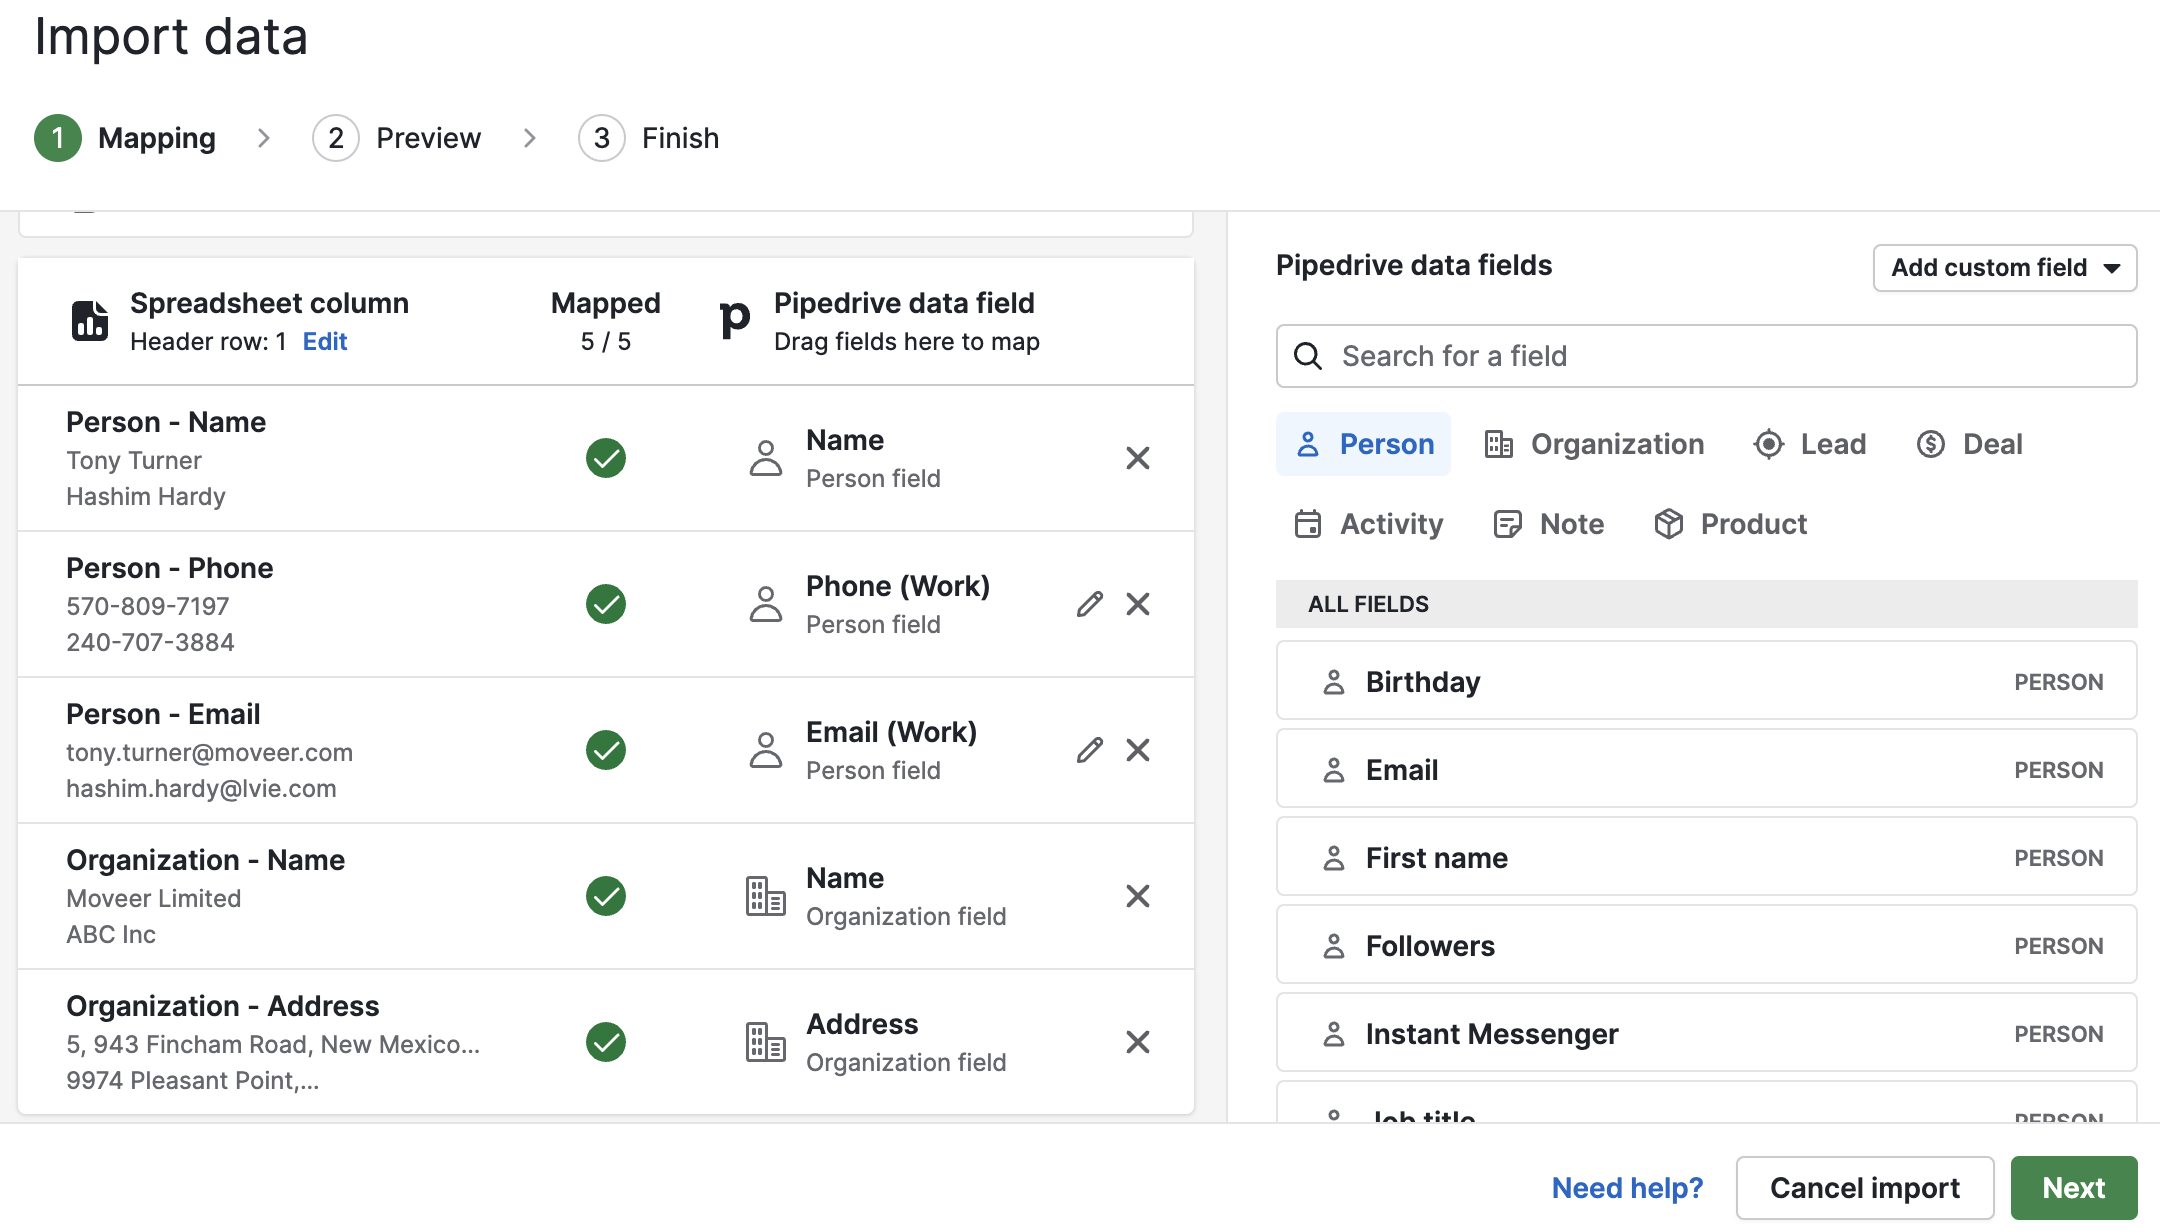
Task: Select the Birthday person field
Action: [x=1706, y=682]
